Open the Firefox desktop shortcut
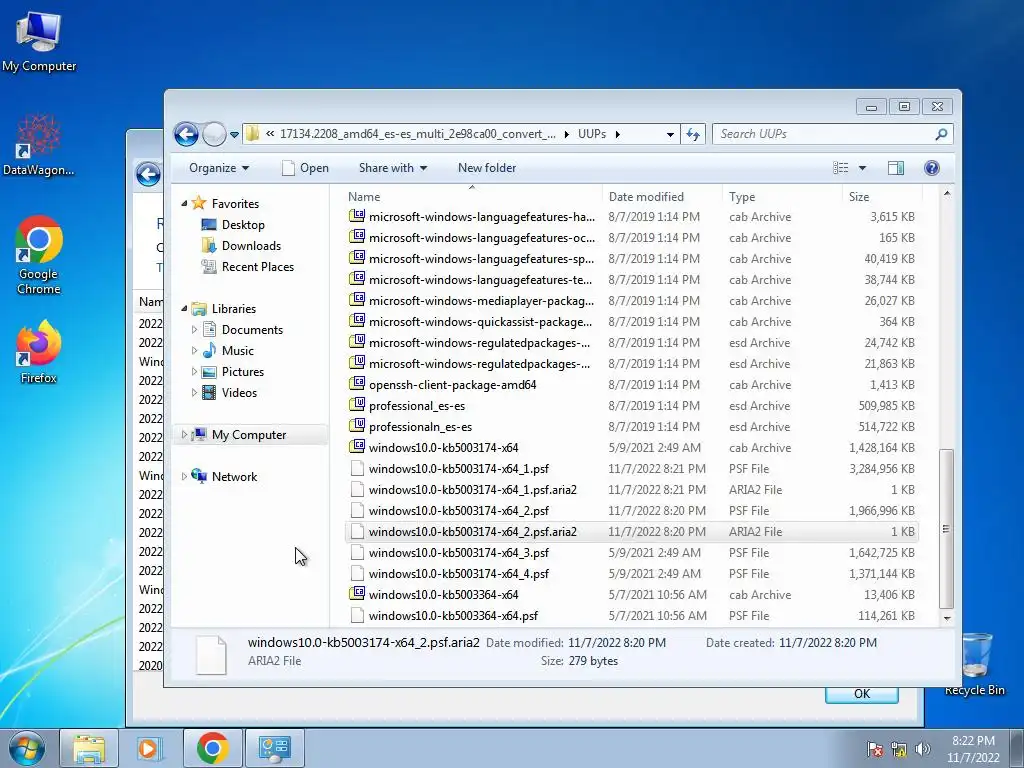Viewport: 1024px width, 768px height. coord(39,351)
